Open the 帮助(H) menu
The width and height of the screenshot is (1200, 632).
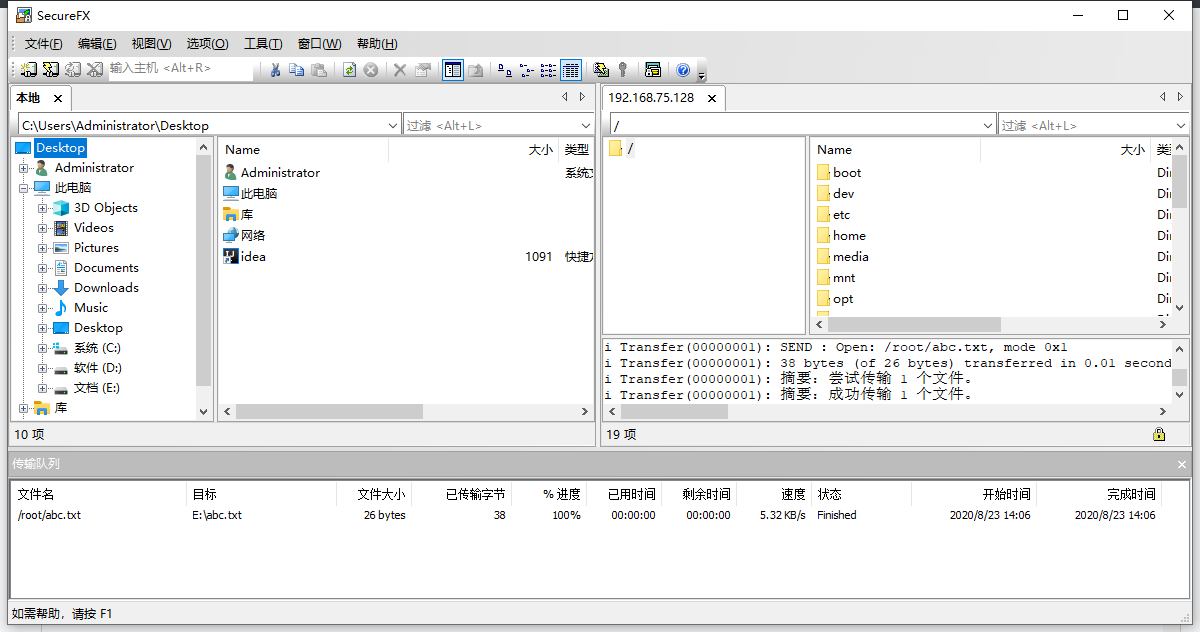tap(377, 44)
